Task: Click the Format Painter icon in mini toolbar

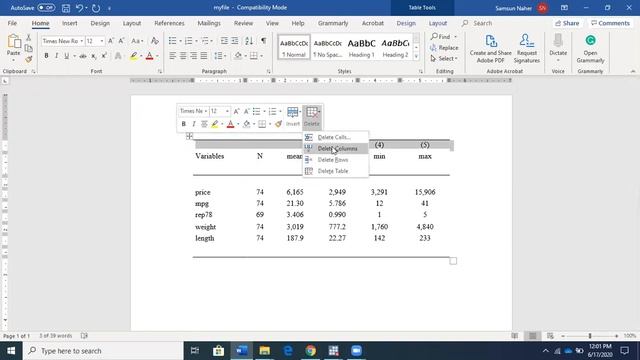Action: (278, 124)
